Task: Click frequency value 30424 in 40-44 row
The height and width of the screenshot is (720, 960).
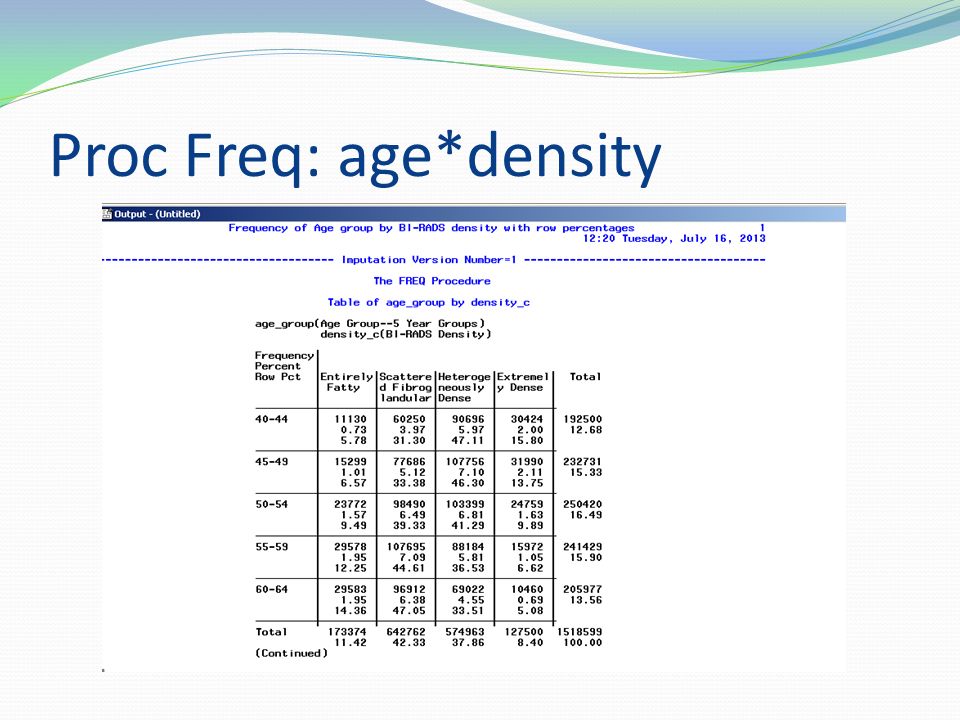Action: click(x=527, y=419)
